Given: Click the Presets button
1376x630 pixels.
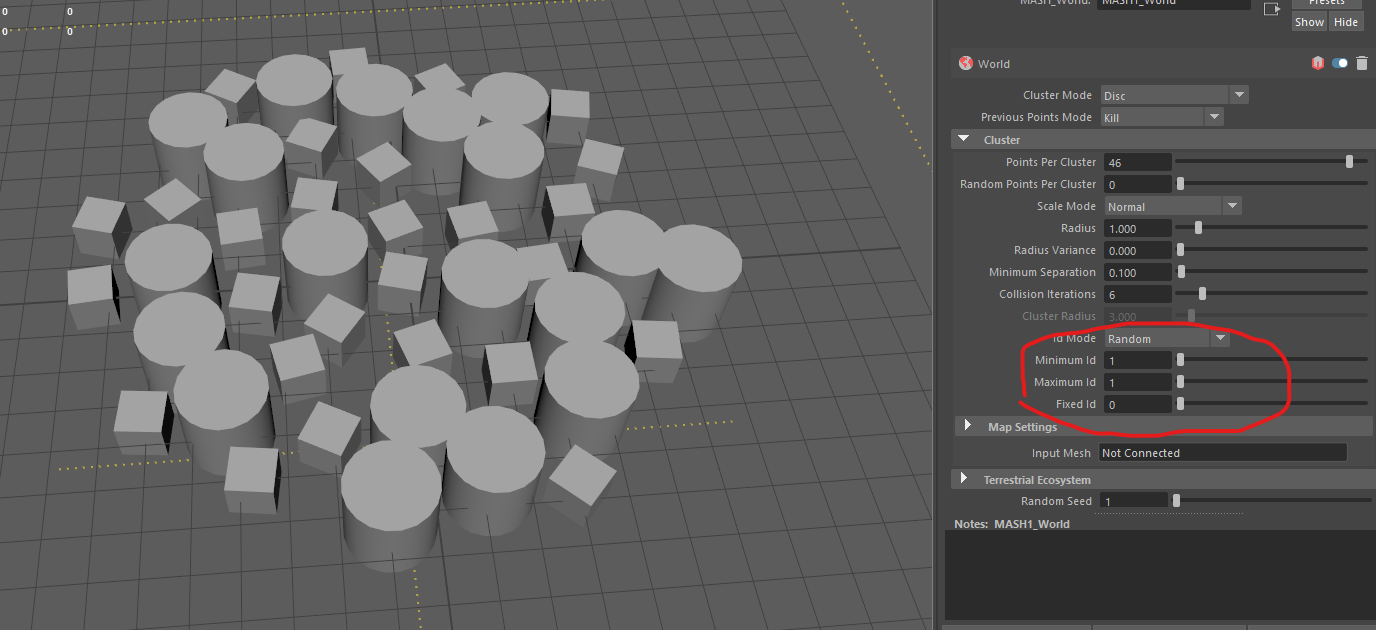Looking at the screenshot, I should pyautogui.click(x=1327, y=3).
